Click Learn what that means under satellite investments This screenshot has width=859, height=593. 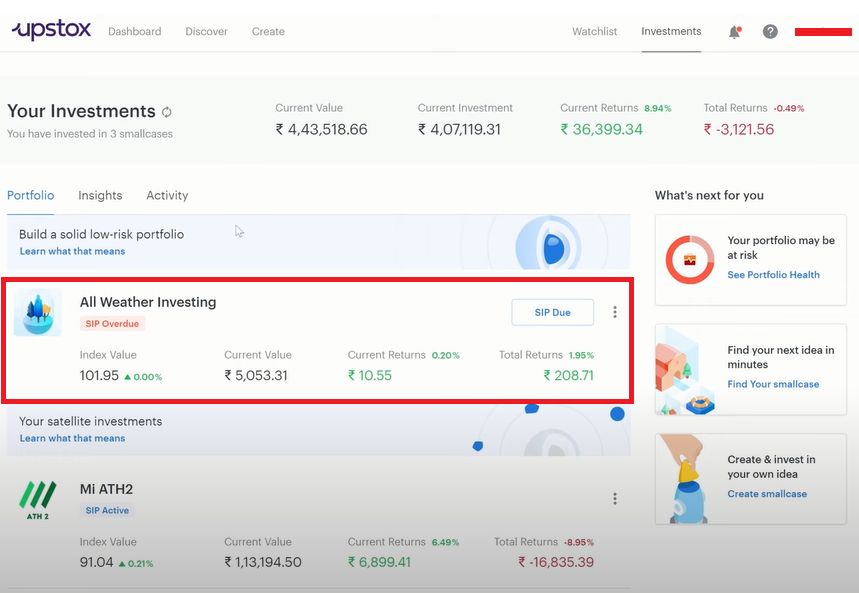[72, 438]
